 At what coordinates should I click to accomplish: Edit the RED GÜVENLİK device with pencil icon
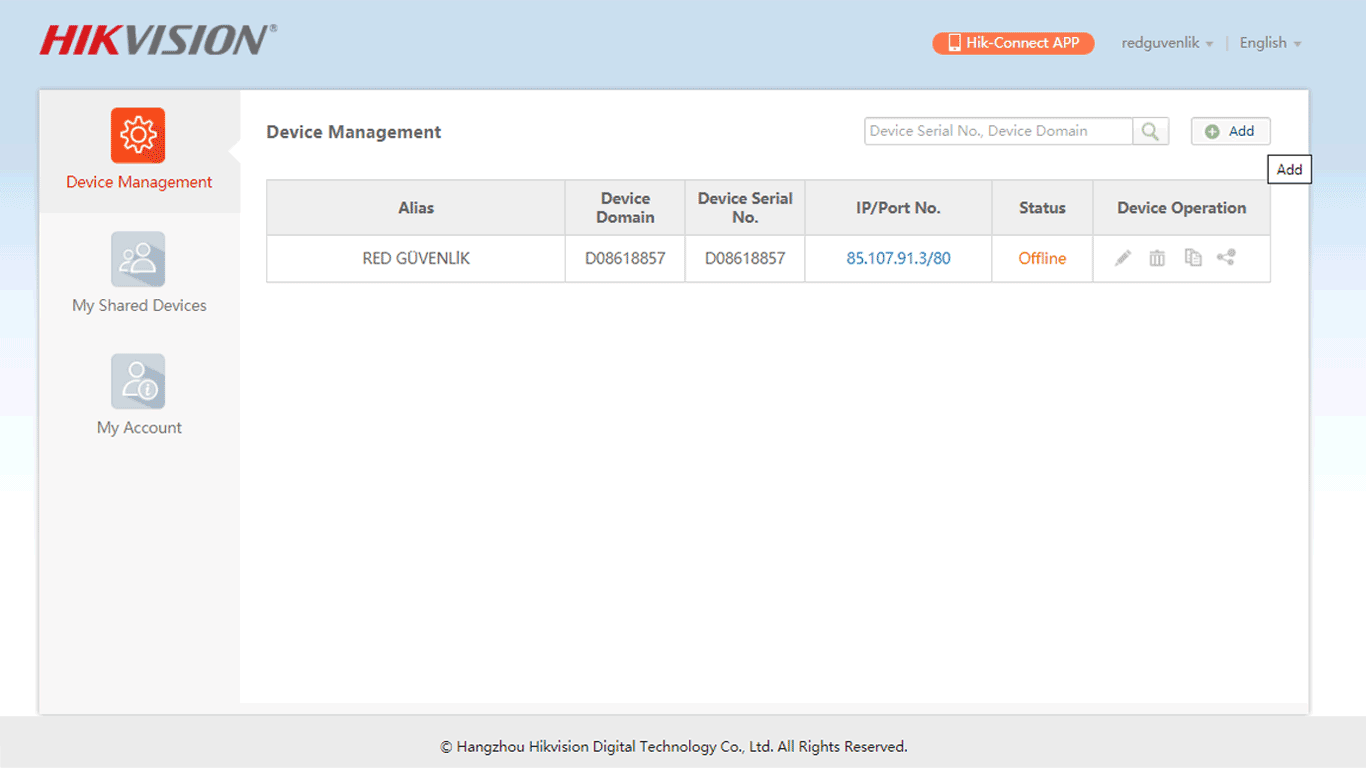[x=1123, y=258]
